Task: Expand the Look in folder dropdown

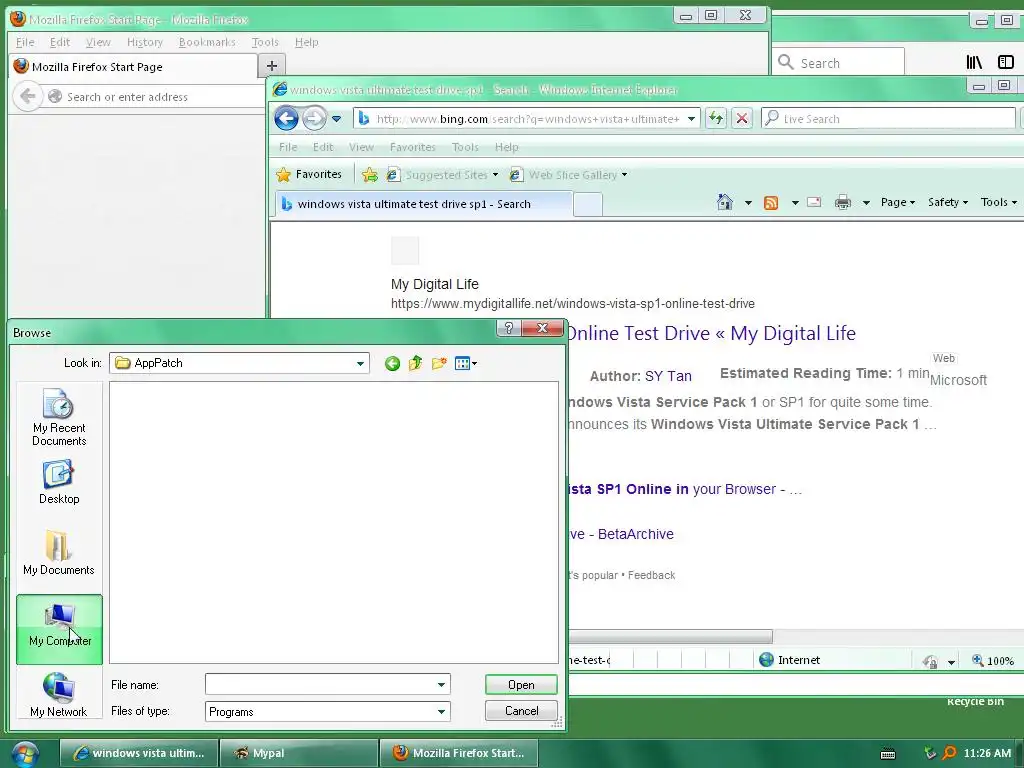Action: point(360,364)
